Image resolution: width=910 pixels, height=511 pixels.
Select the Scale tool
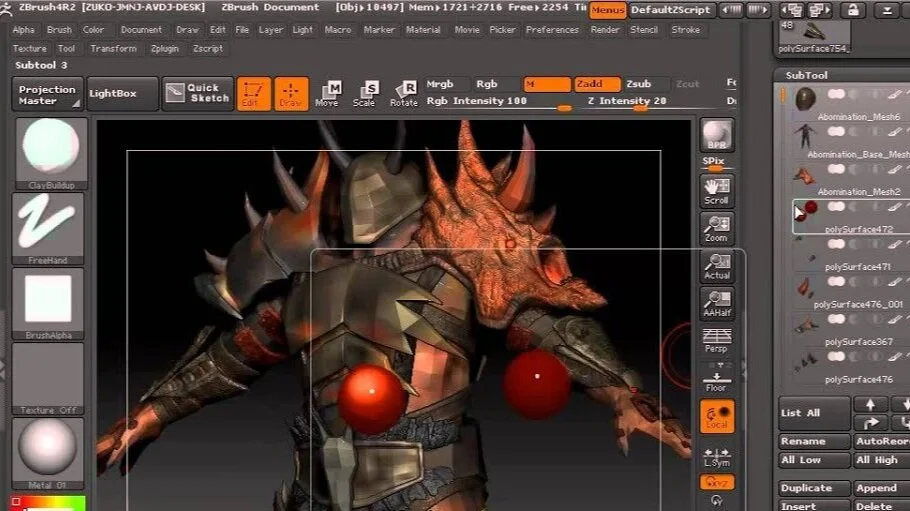pos(364,93)
